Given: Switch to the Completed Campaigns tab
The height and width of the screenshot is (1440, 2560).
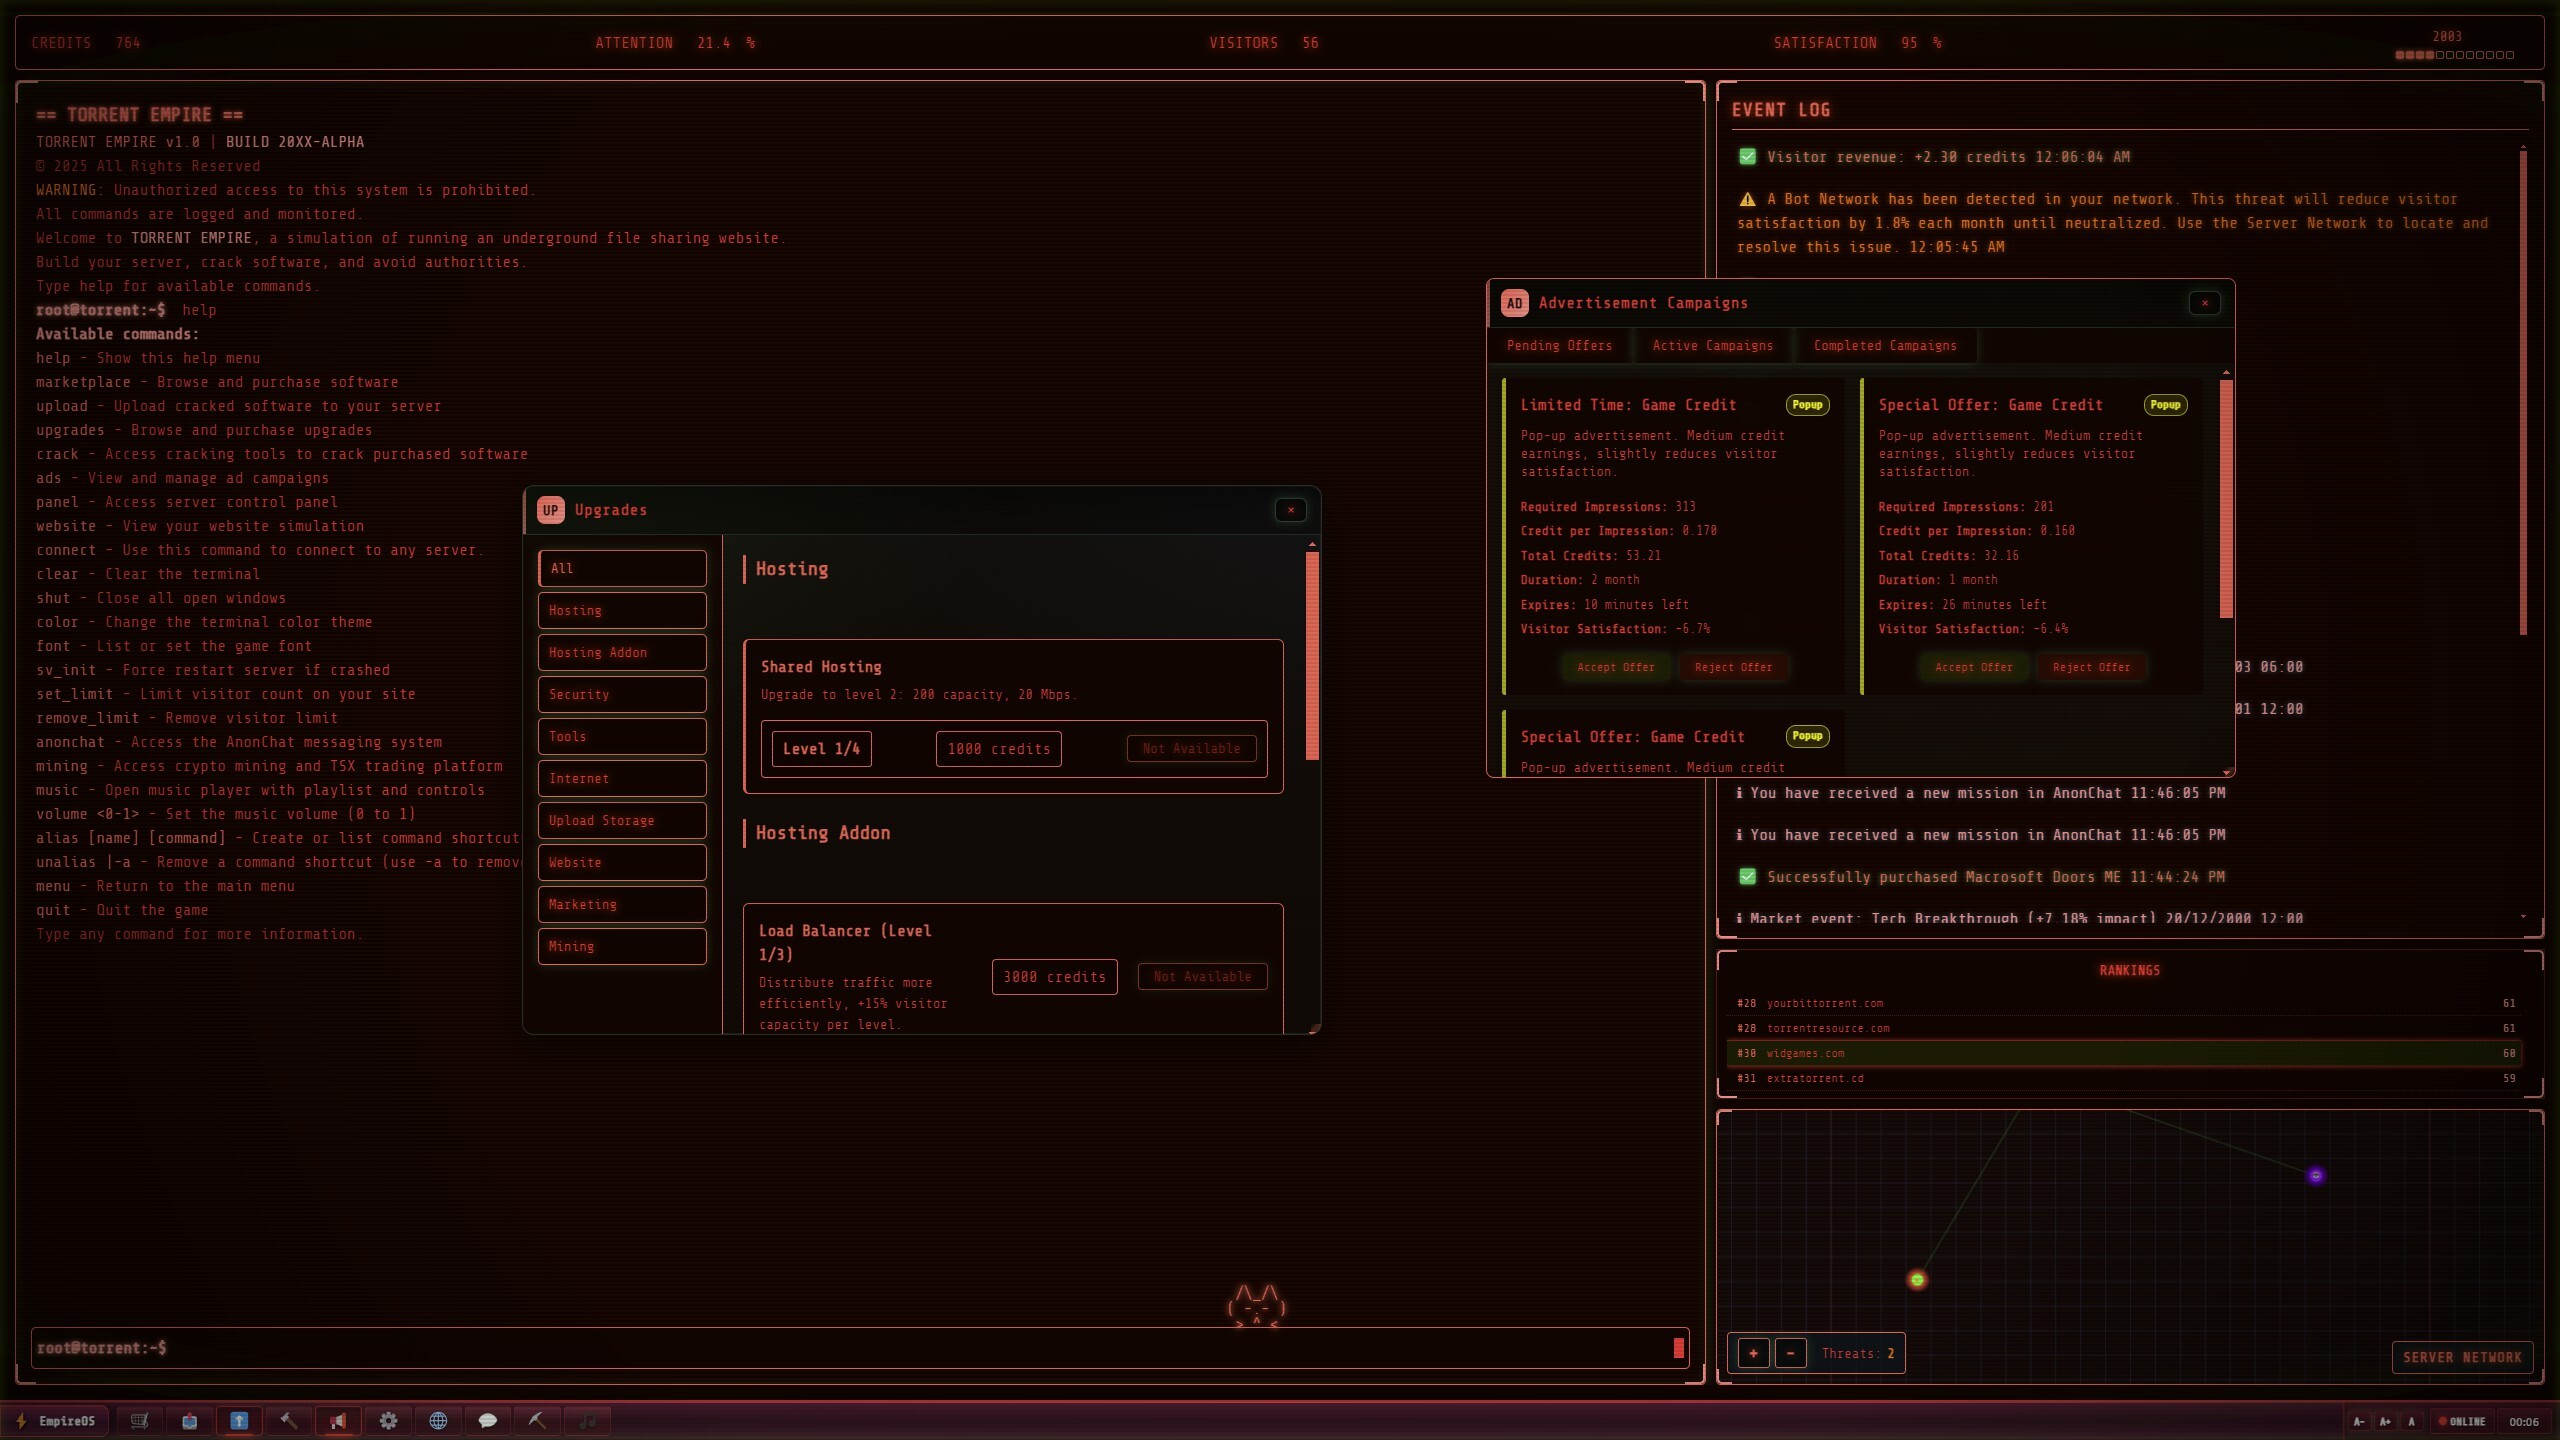Looking at the screenshot, I should click(x=1884, y=345).
